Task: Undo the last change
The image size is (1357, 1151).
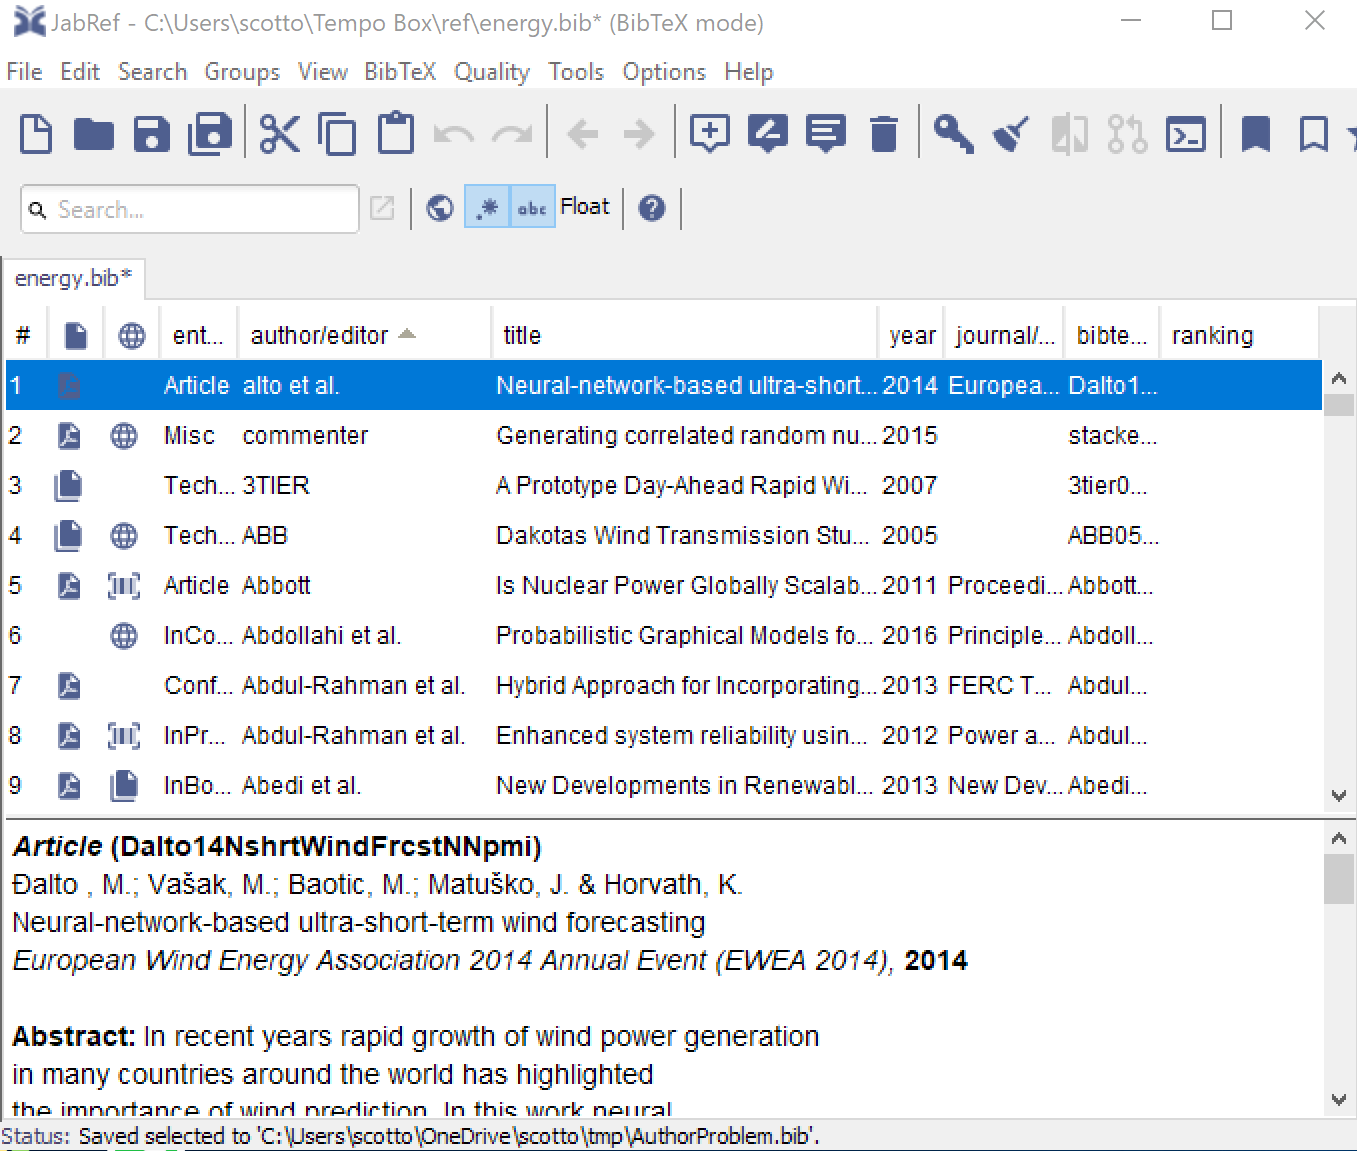Action: (453, 134)
